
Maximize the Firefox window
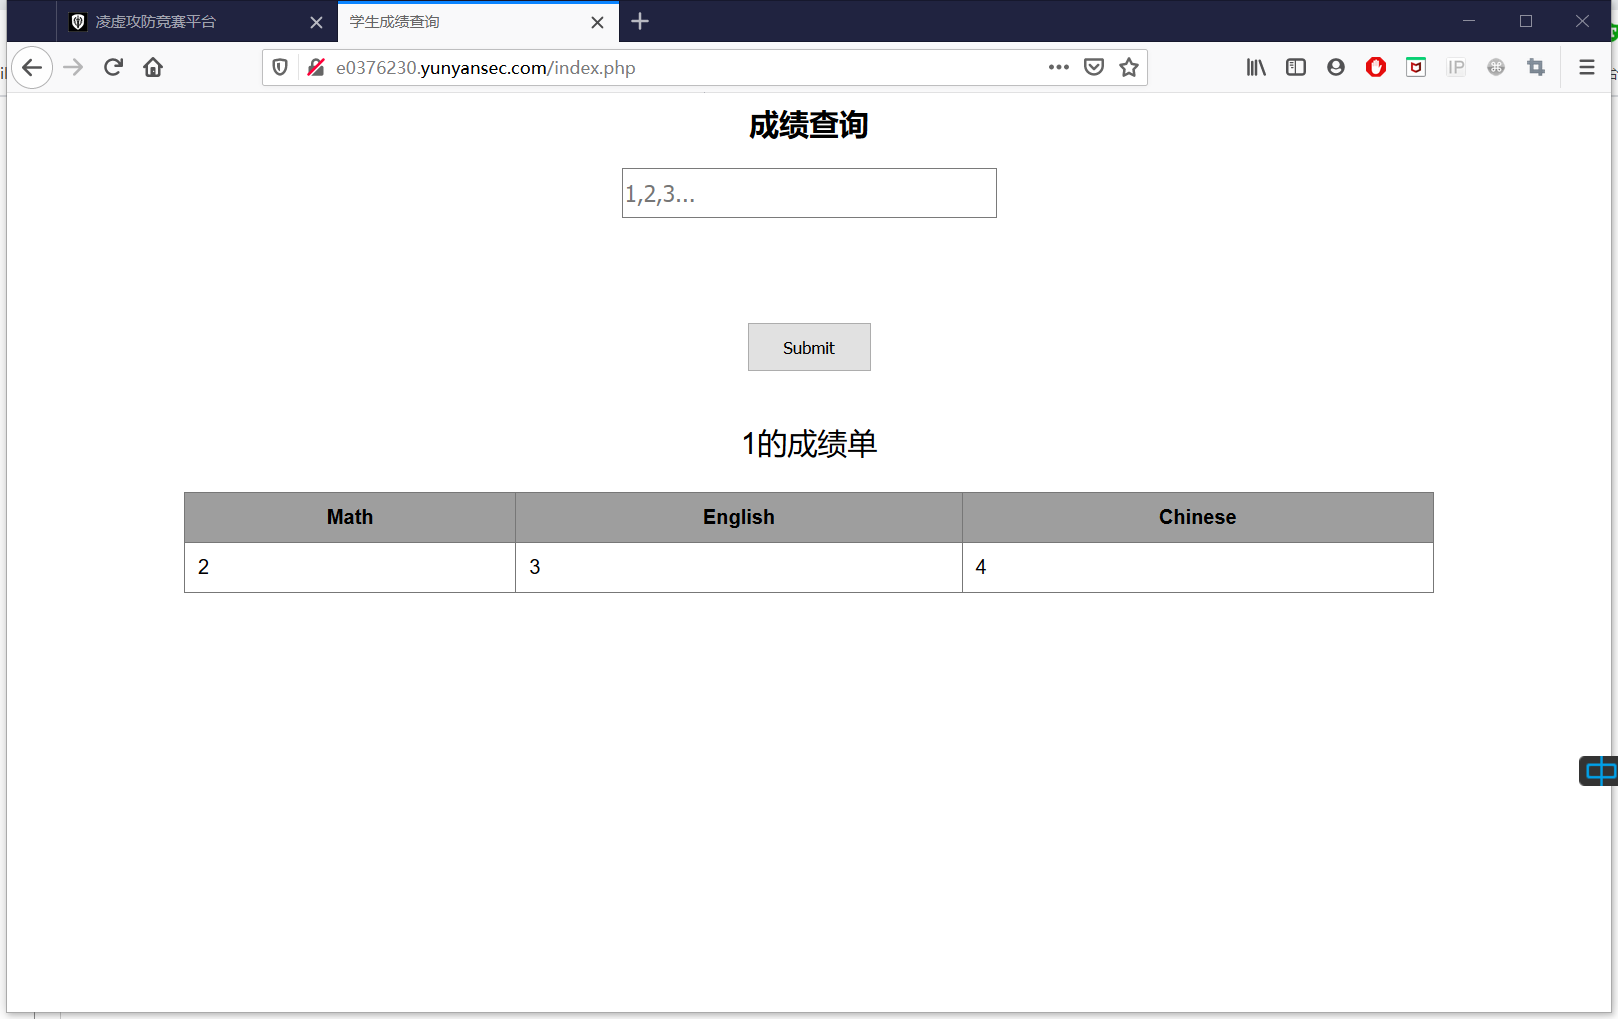tap(1526, 21)
